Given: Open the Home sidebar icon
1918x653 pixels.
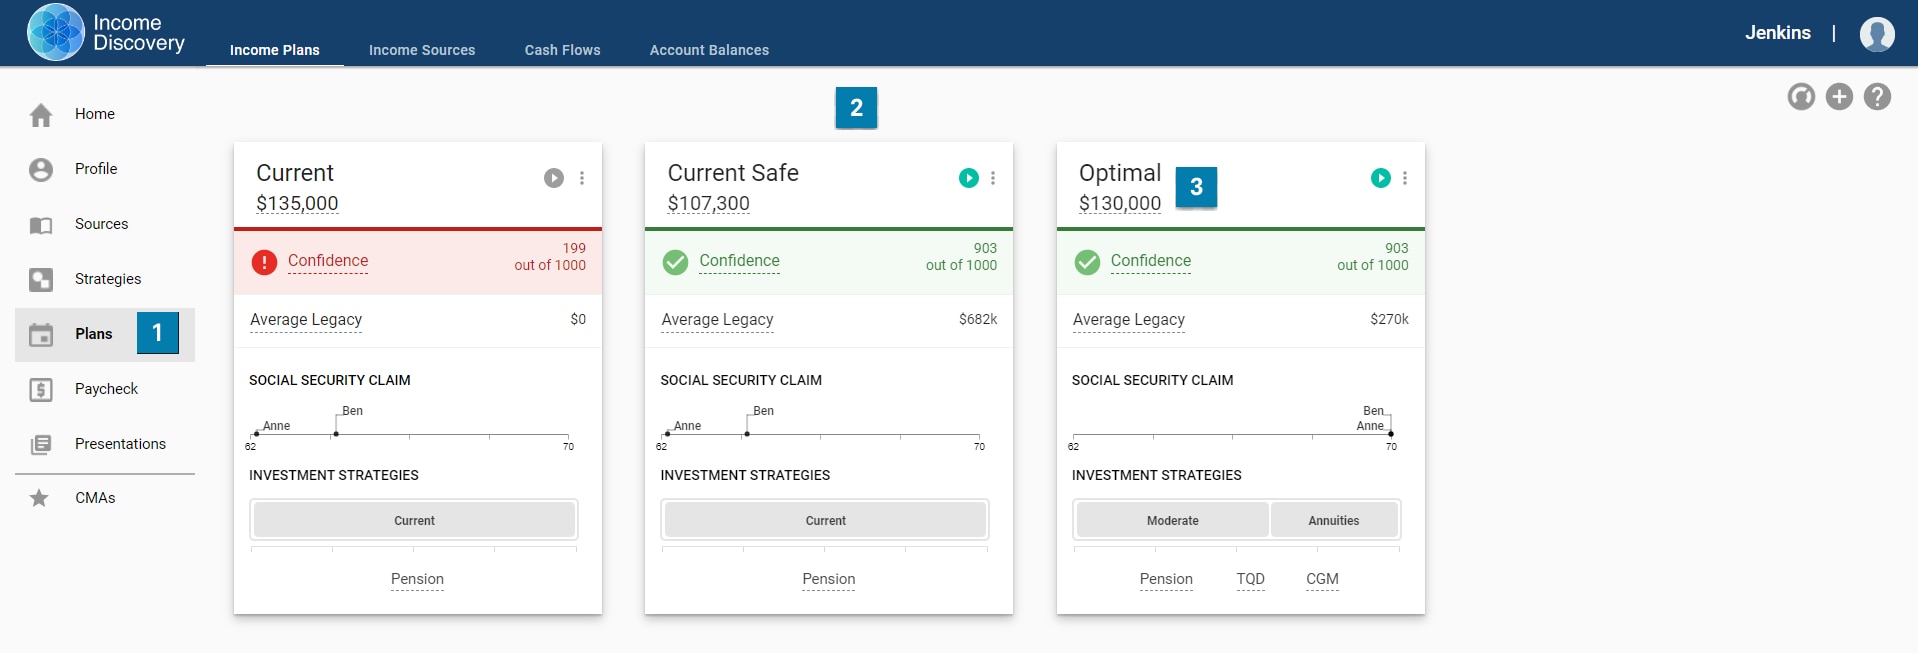Looking at the screenshot, I should pyautogui.click(x=41, y=115).
